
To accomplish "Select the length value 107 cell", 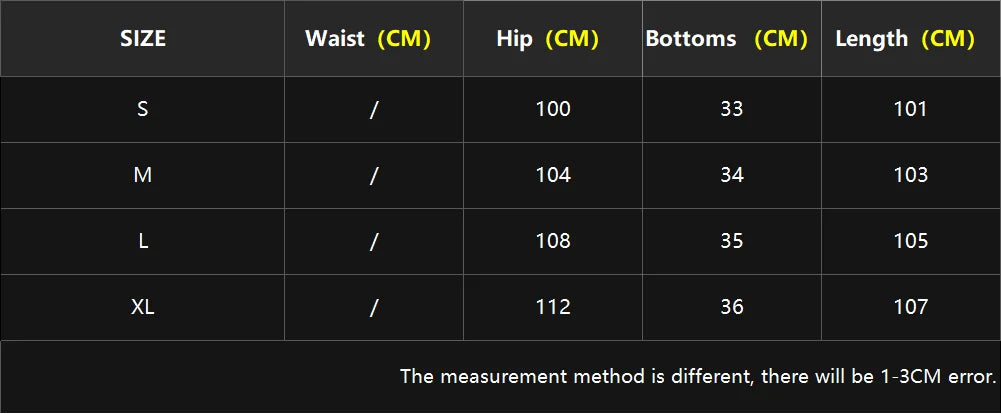I will [x=910, y=307].
